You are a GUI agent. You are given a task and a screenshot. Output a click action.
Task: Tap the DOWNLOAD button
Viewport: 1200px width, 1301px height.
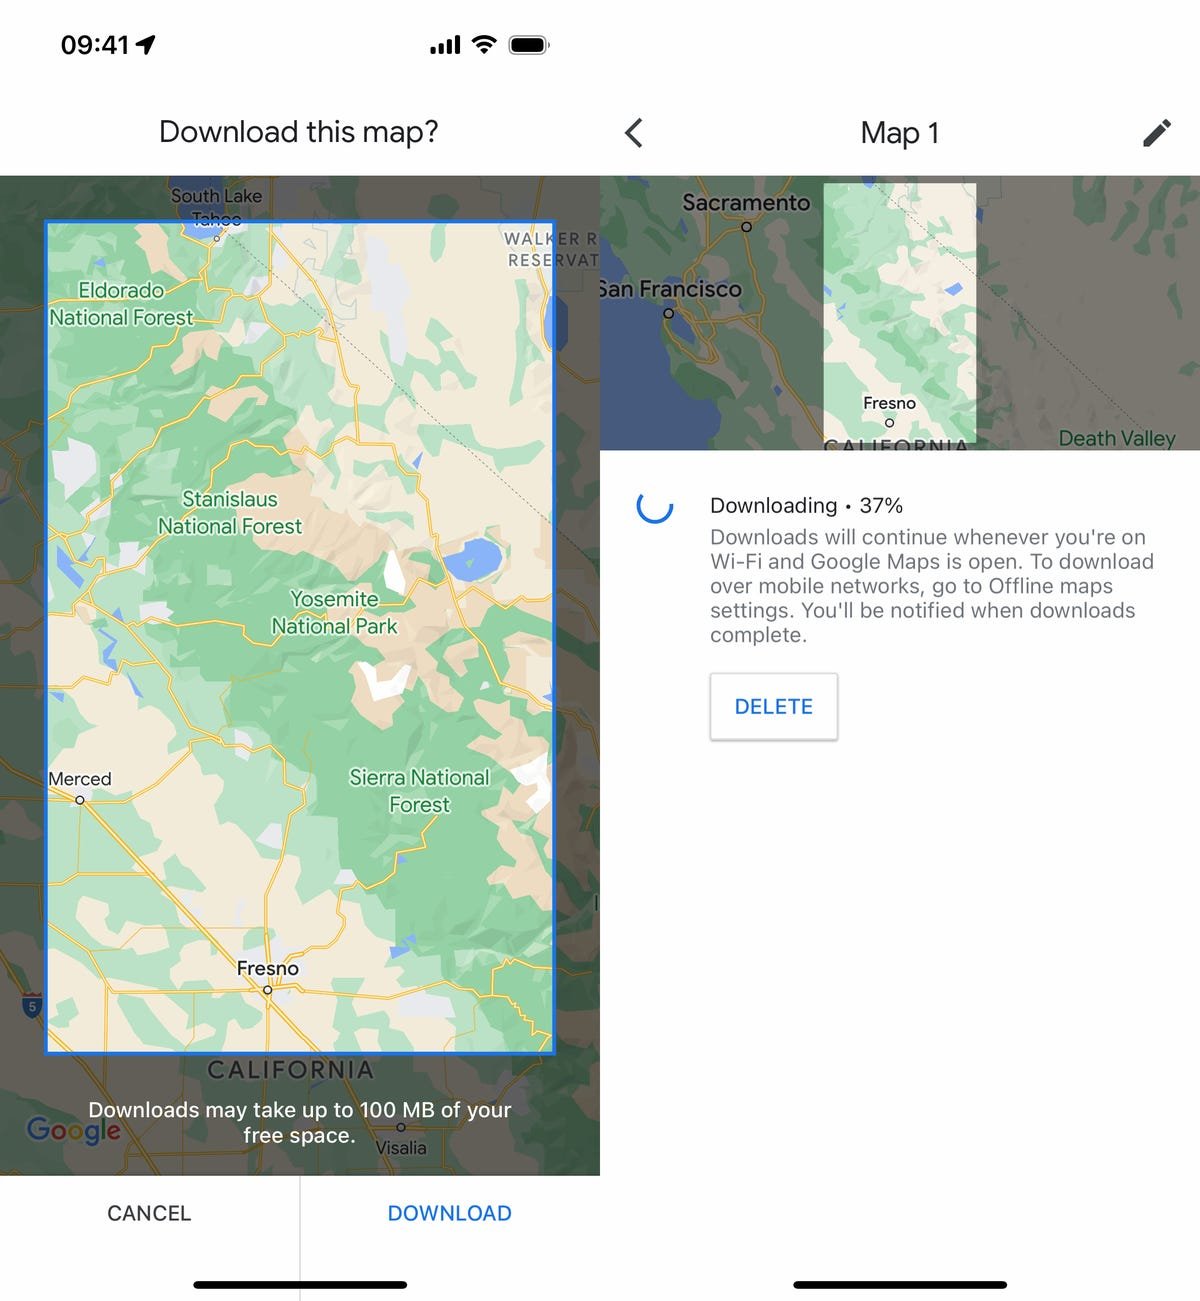tap(450, 1213)
